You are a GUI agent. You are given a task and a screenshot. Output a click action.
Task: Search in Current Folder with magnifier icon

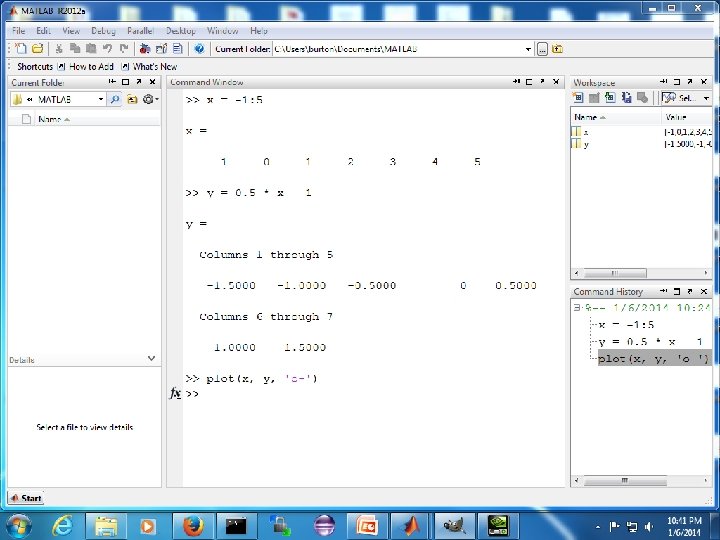(x=115, y=99)
